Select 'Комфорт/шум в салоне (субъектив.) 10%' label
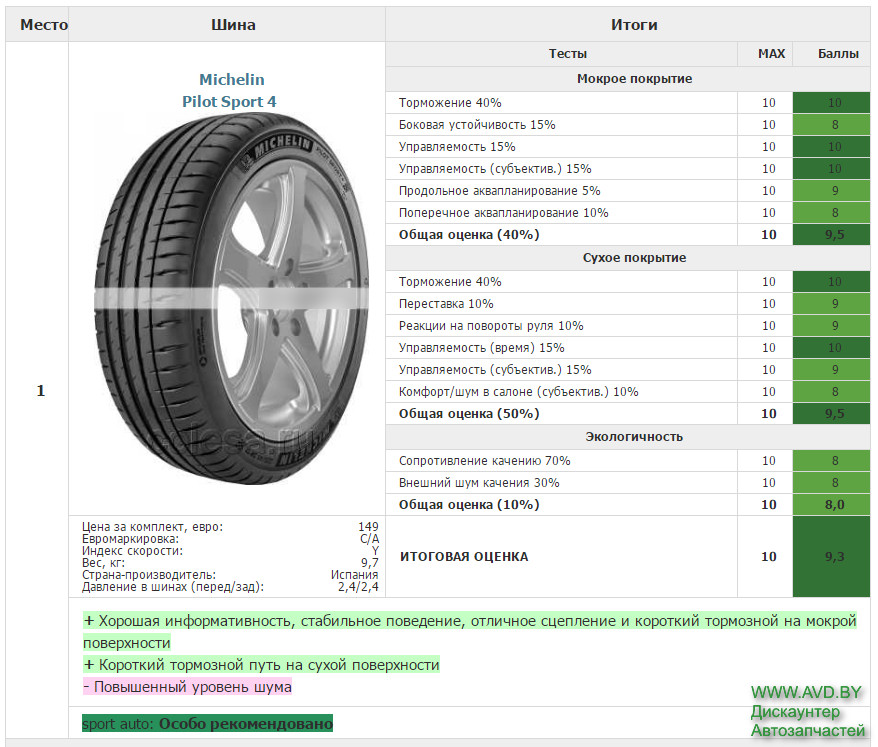 [519, 392]
